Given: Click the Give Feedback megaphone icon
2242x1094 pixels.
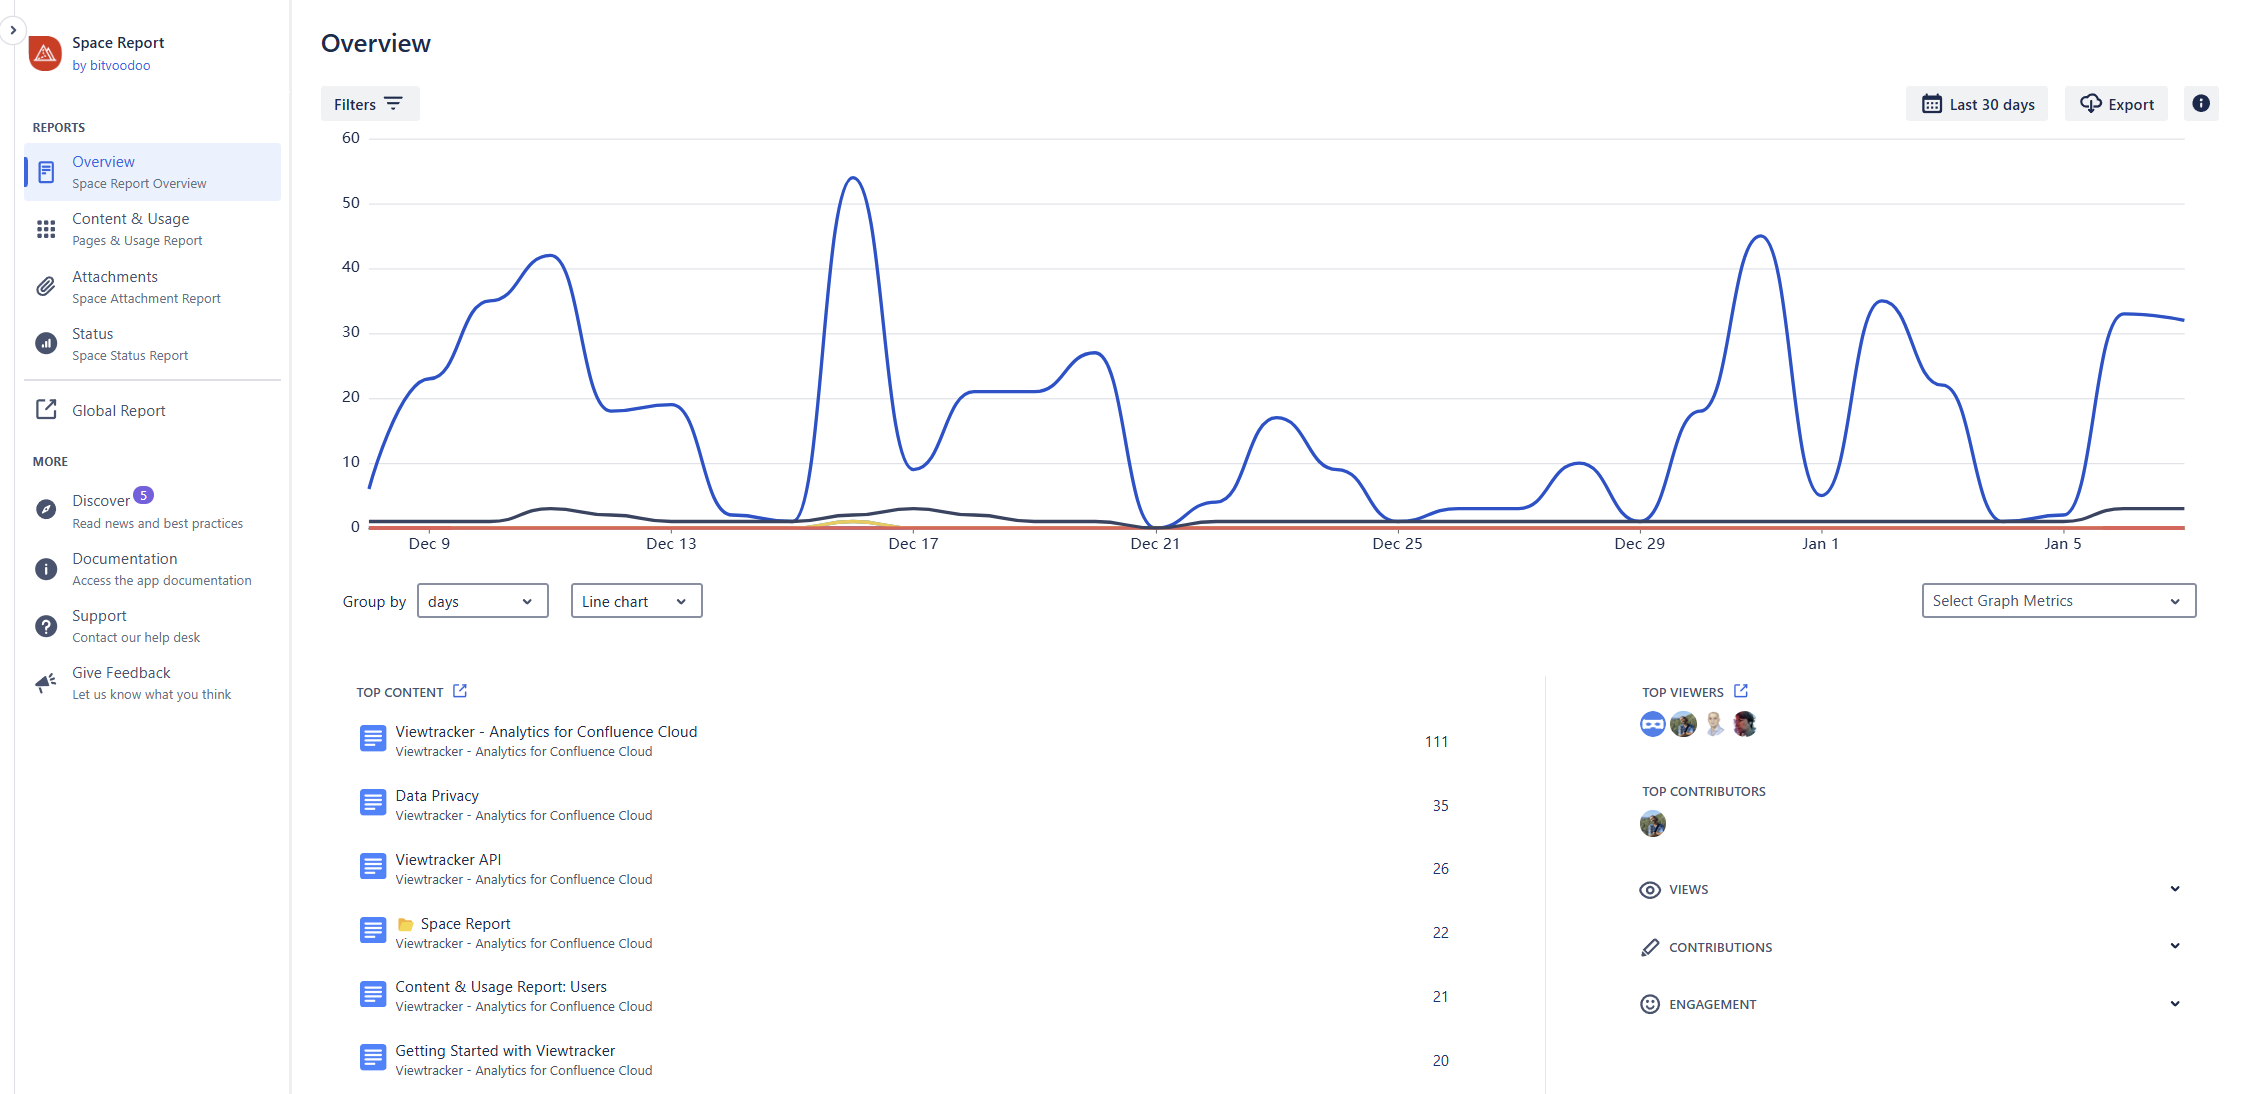Looking at the screenshot, I should click(x=46, y=683).
